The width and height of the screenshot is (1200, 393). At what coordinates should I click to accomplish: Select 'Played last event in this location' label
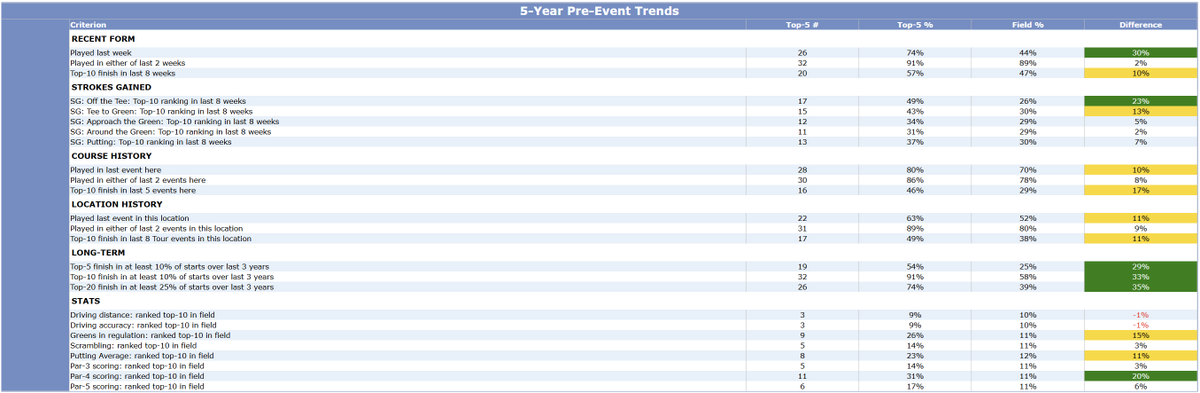(x=129, y=218)
